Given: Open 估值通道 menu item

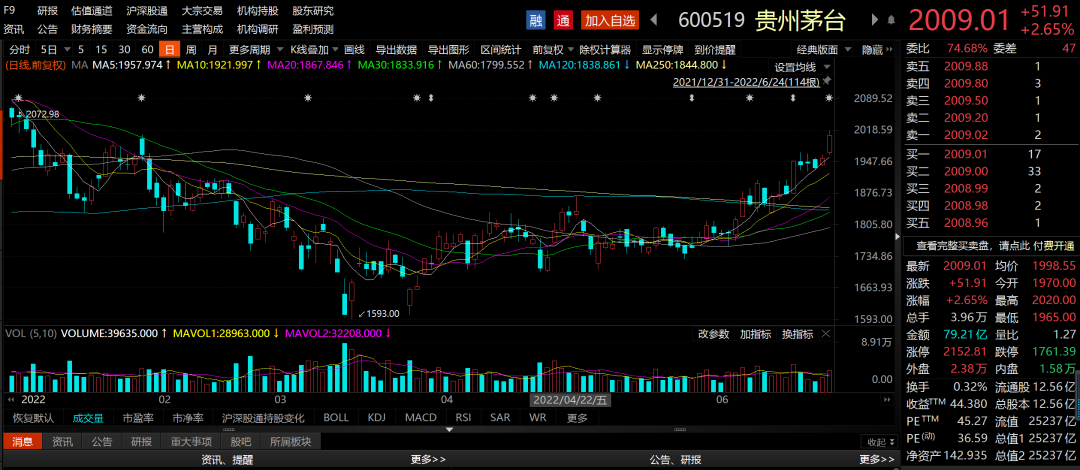Looking at the screenshot, I should click(92, 10).
